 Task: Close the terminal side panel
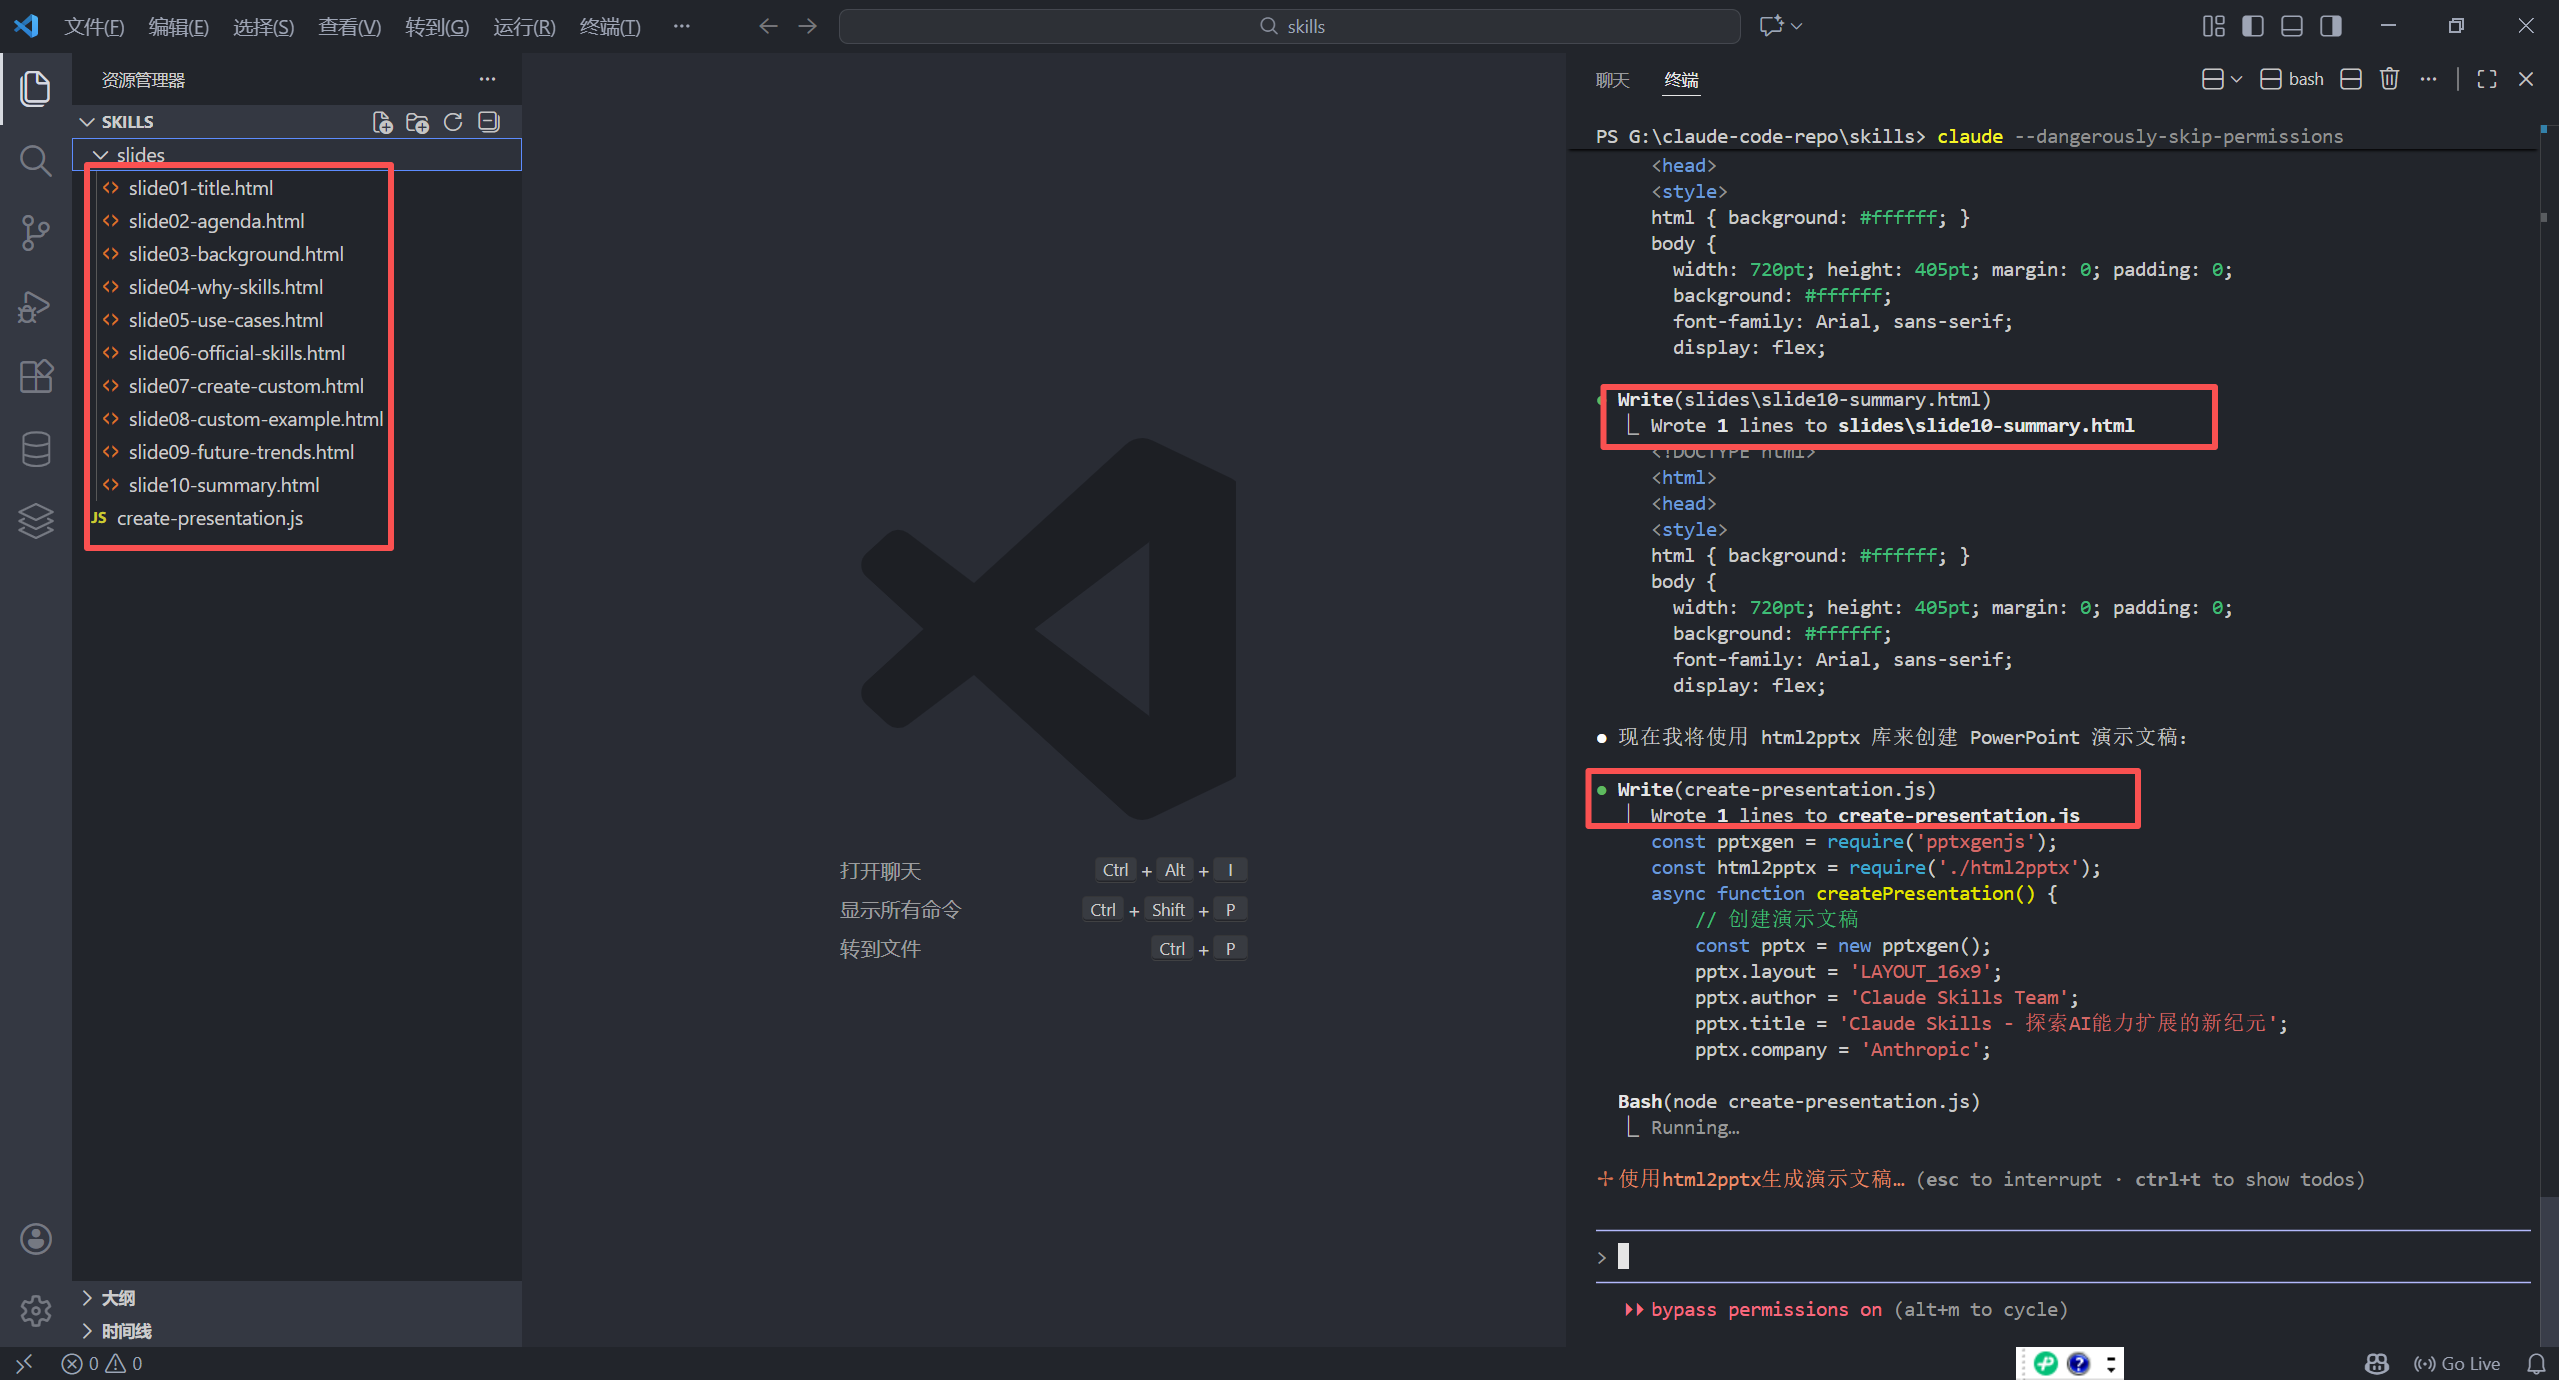tap(2526, 79)
